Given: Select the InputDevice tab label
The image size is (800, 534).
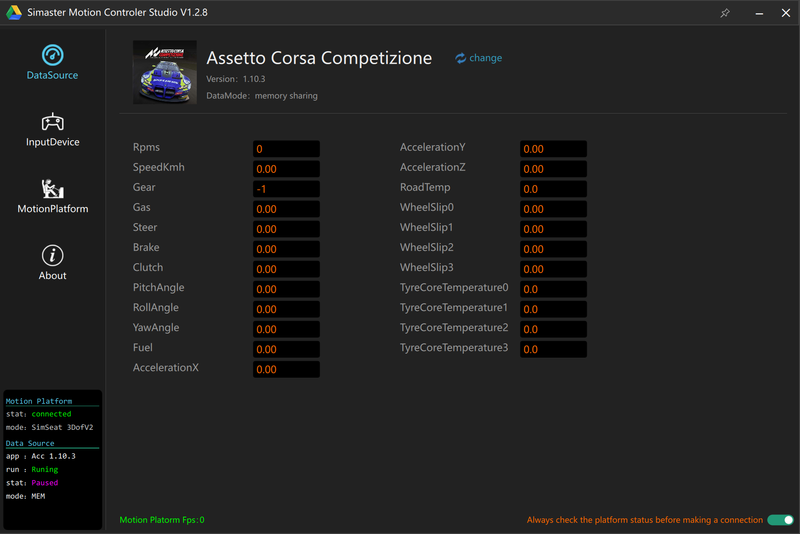Looking at the screenshot, I should click(53, 142).
